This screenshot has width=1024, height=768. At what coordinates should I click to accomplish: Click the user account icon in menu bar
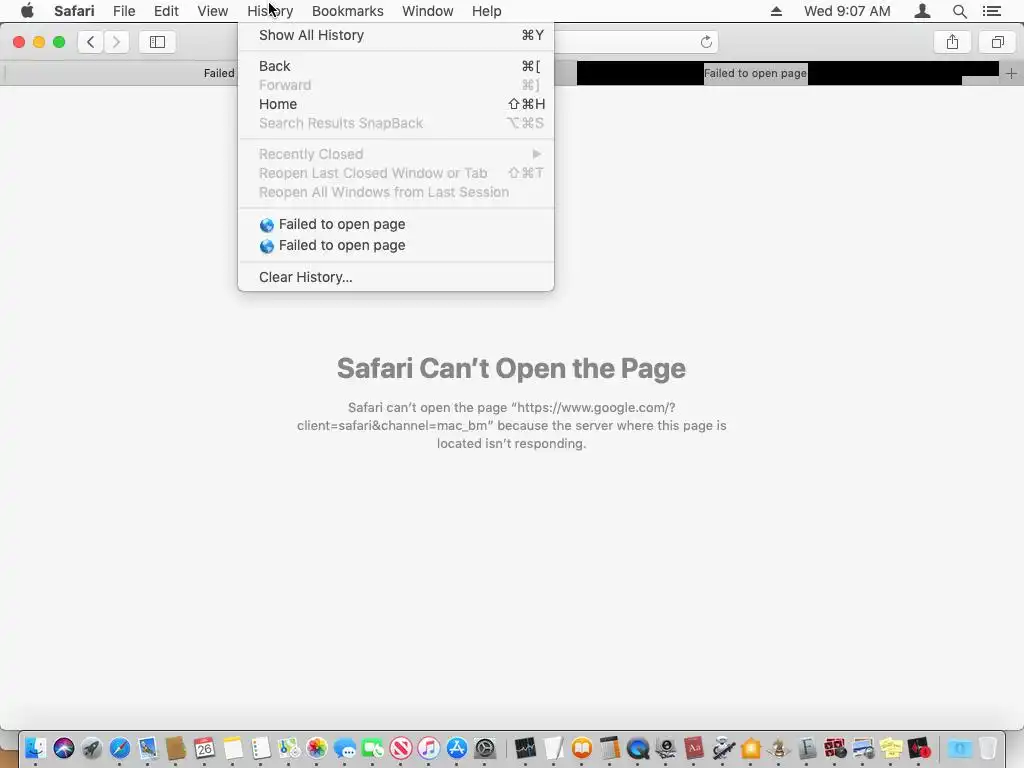922,11
